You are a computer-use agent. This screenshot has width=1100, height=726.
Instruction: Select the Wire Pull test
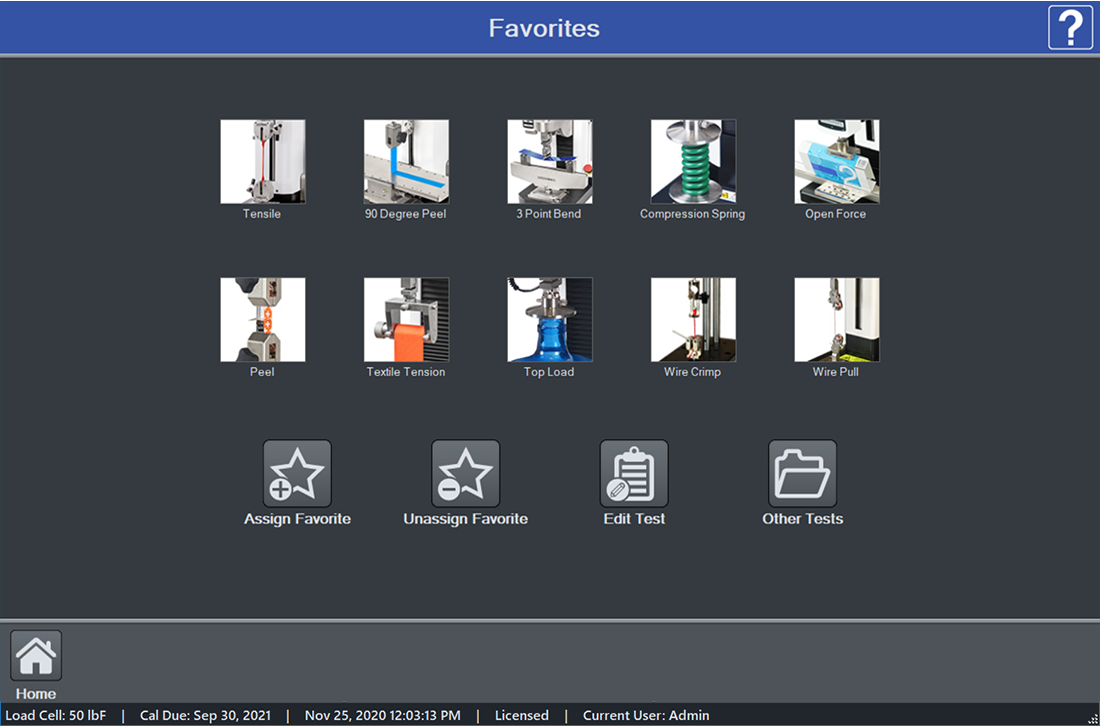[836, 320]
